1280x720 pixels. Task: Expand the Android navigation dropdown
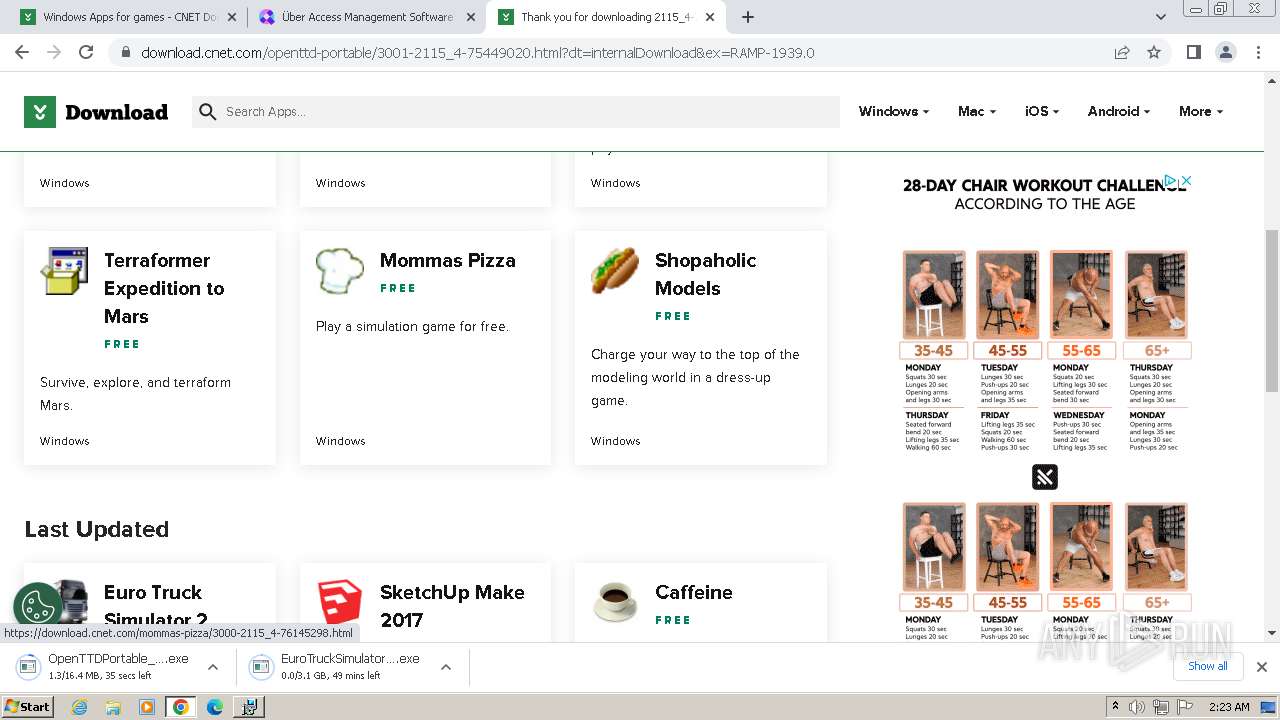click(x=1119, y=112)
